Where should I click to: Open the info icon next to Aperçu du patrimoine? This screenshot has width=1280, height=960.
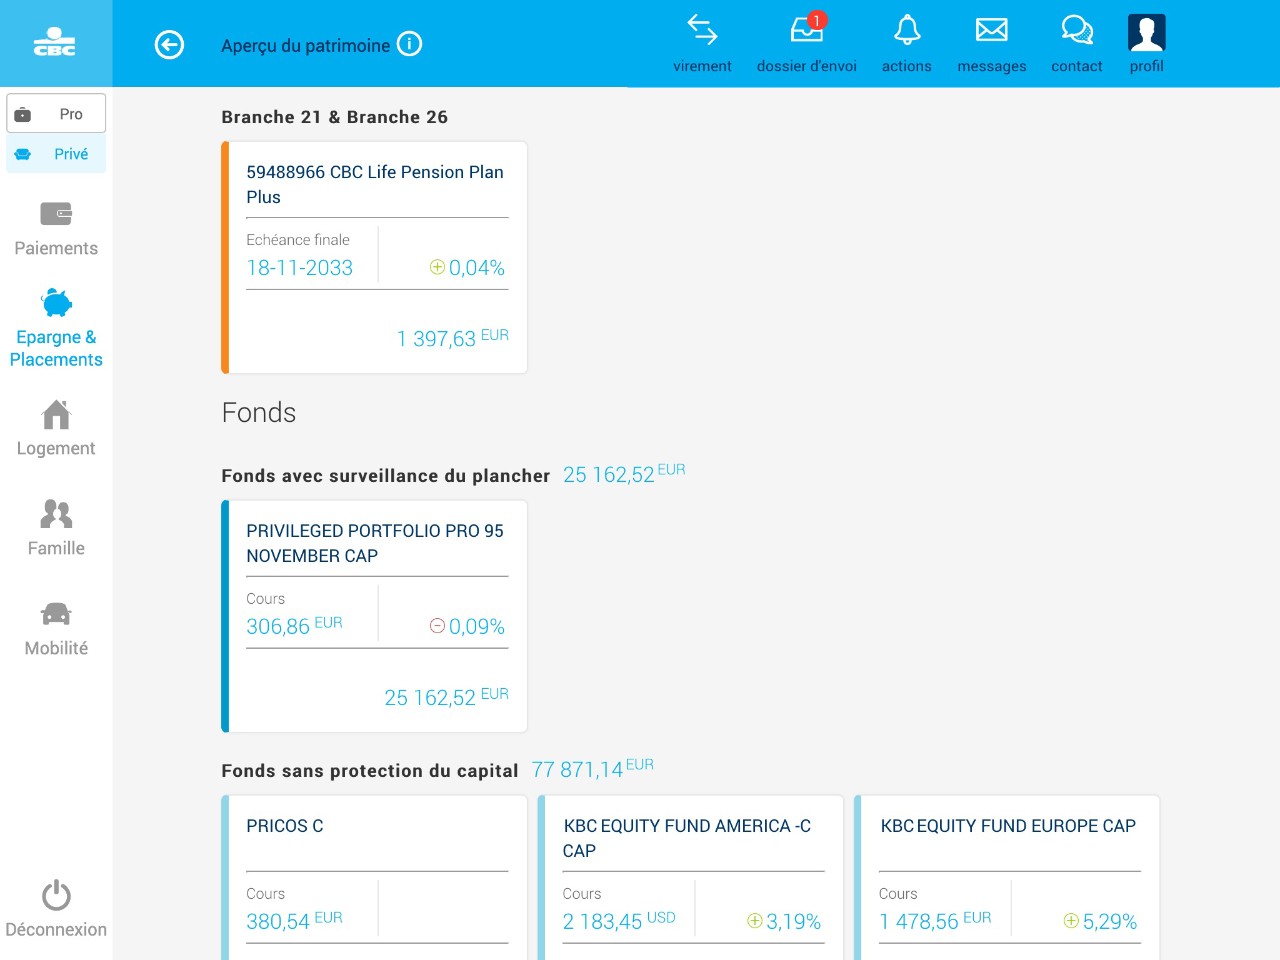coord(409,44)
